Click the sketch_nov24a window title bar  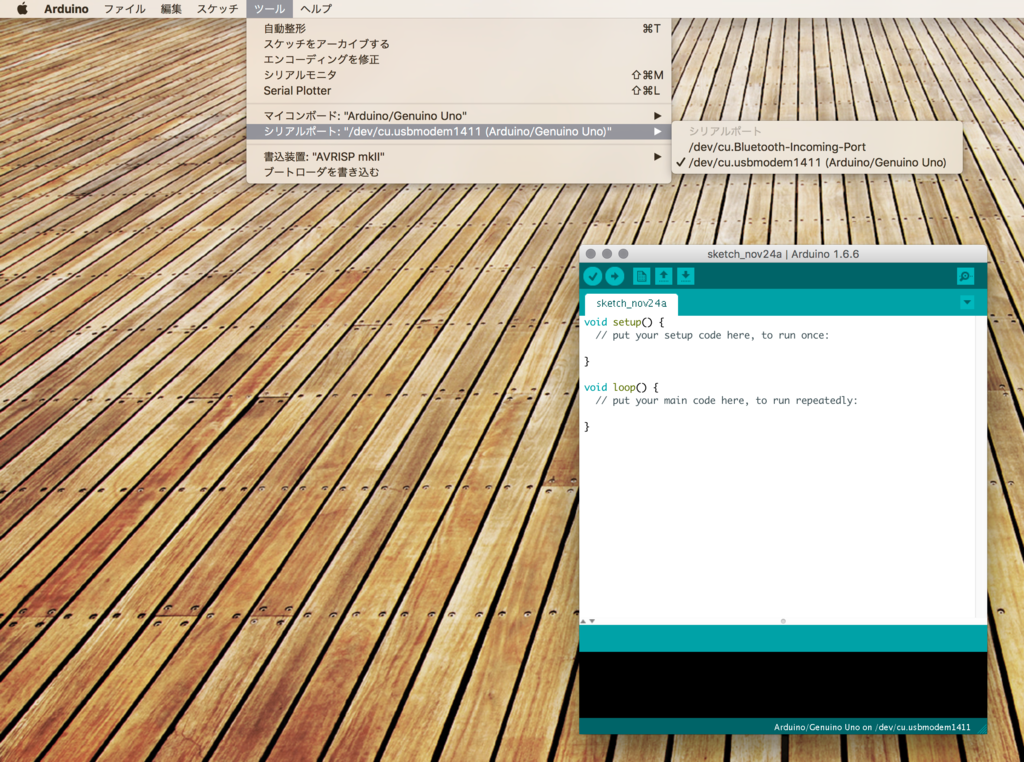click(x=783, y=254)
